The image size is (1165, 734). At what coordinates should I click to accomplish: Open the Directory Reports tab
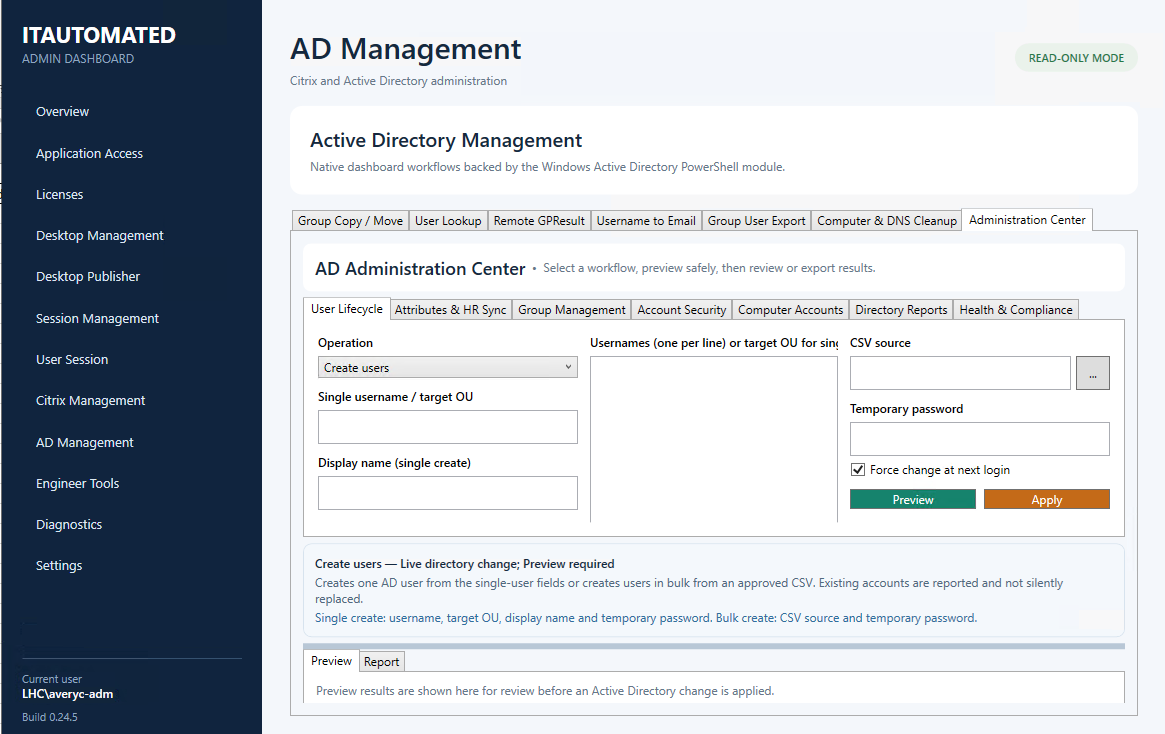(901, 310)
